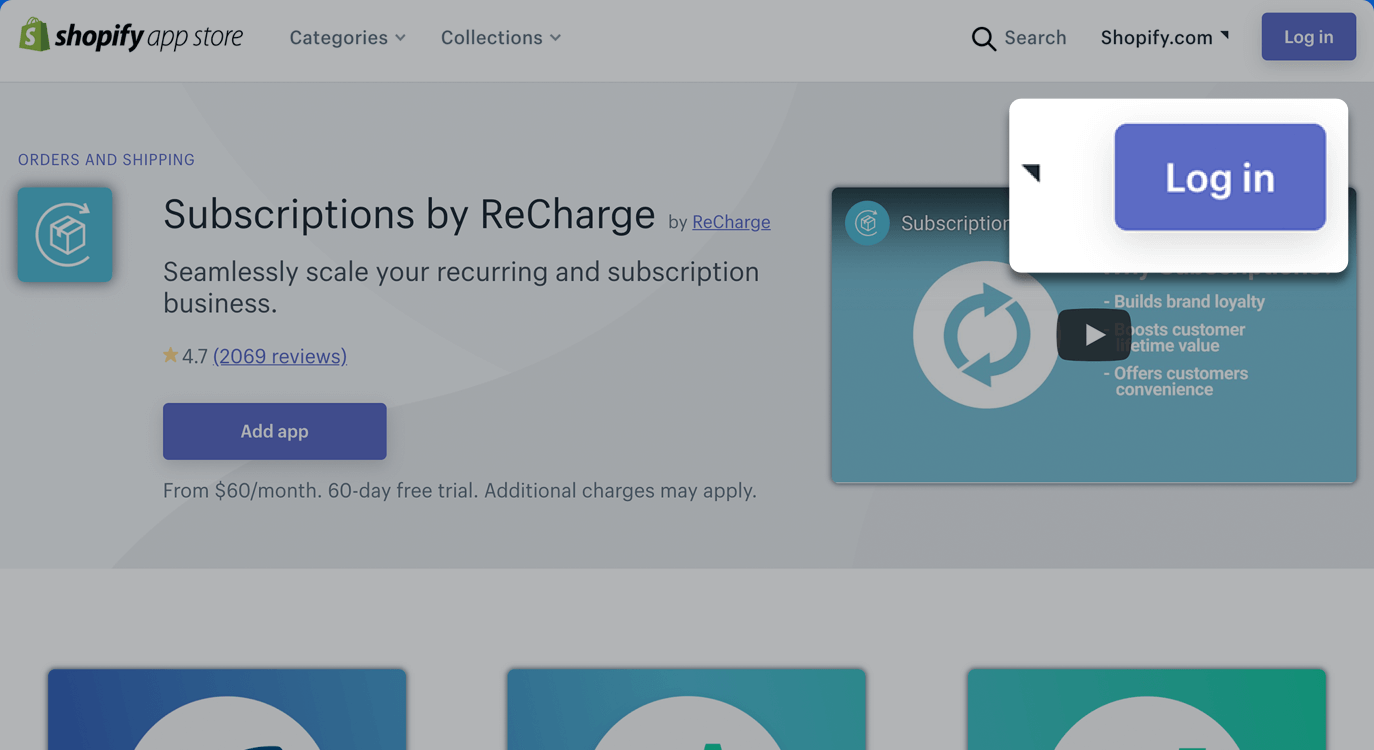Open the first blue feature screenshot thumbnail
This screenshot has height=750, width=1374.
click(227, 709)
